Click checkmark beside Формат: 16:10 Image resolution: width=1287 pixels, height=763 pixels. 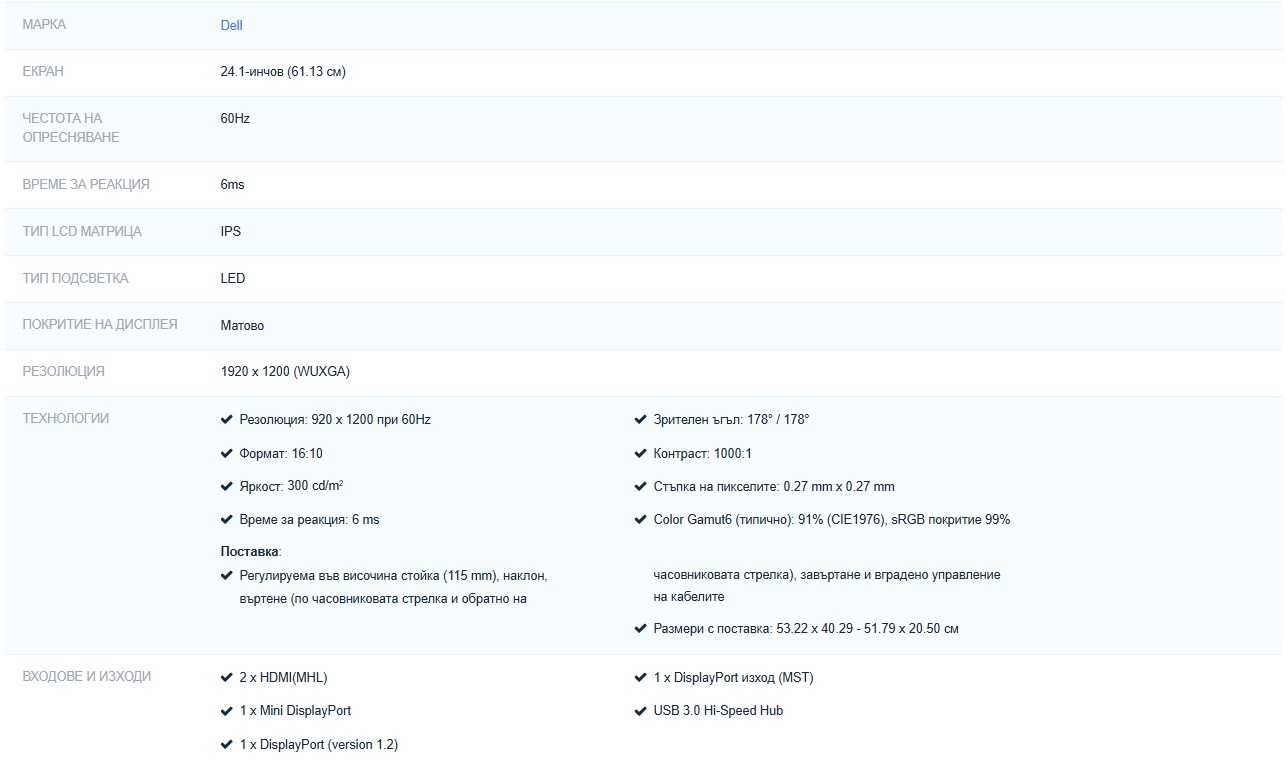point(226,454)
